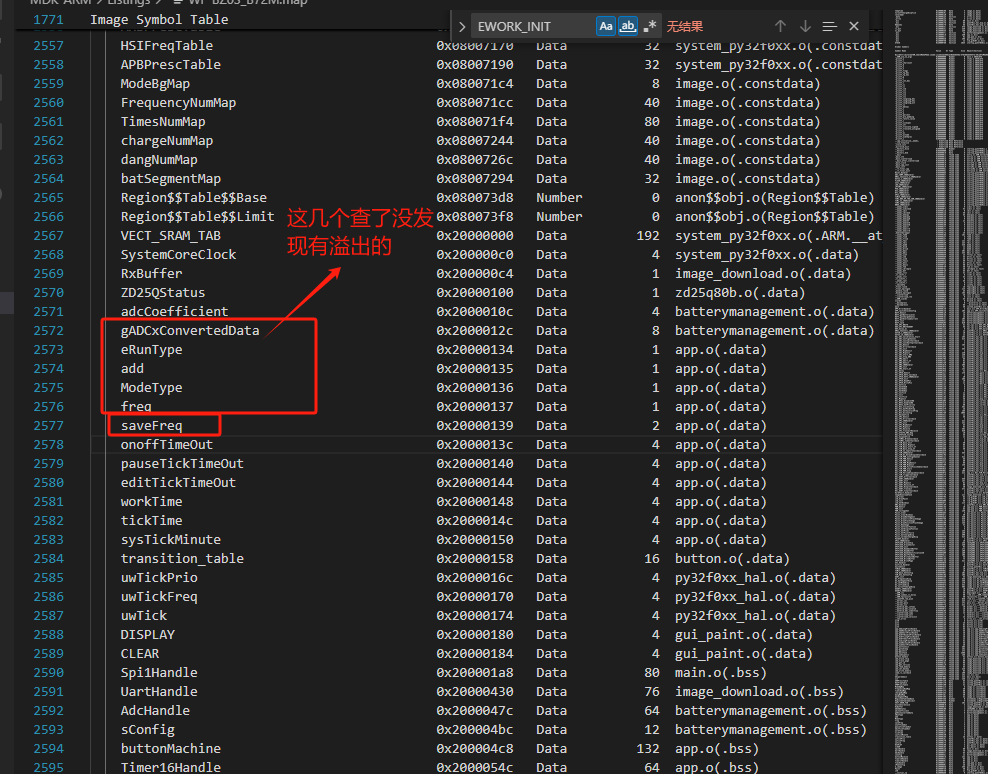Select pauseTickTimeOut symbol

pyautogui.click(x=182, y=463)
